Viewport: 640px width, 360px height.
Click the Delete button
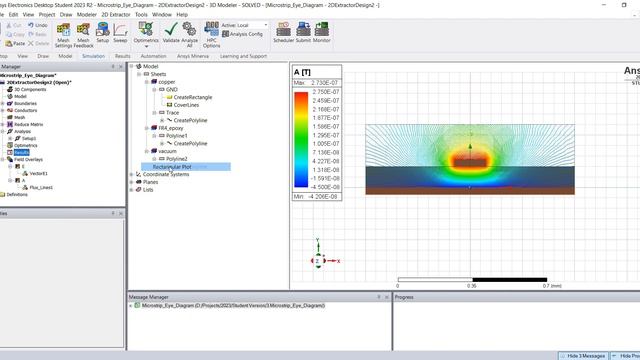point(38,43)
